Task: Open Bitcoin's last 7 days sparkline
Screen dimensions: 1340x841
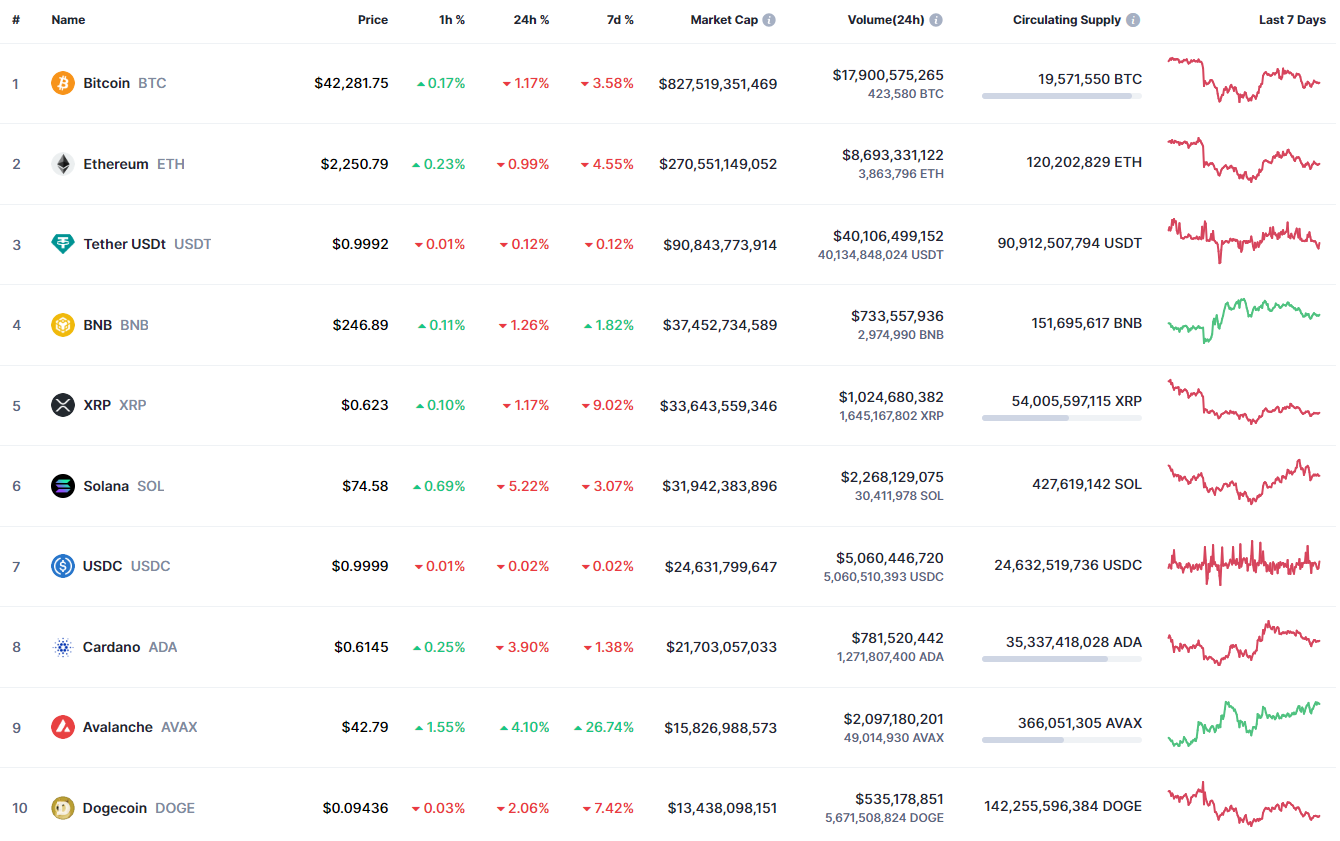Action: click(1243, 80)
